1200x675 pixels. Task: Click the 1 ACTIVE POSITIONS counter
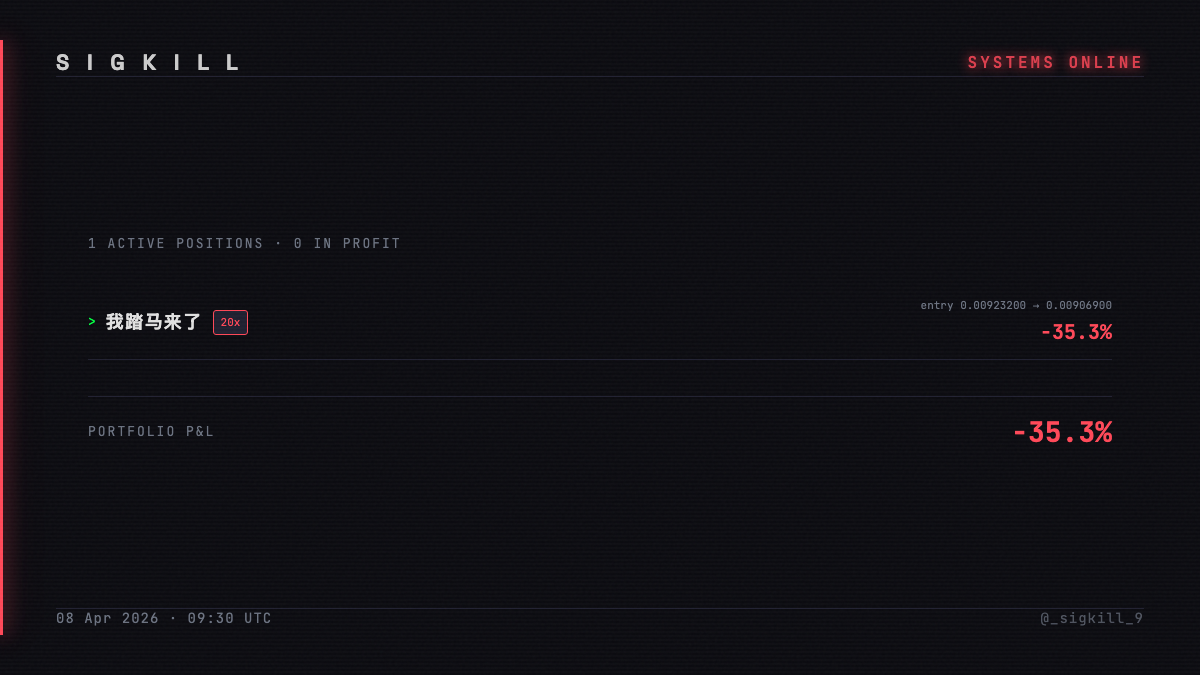click(176, 243)
